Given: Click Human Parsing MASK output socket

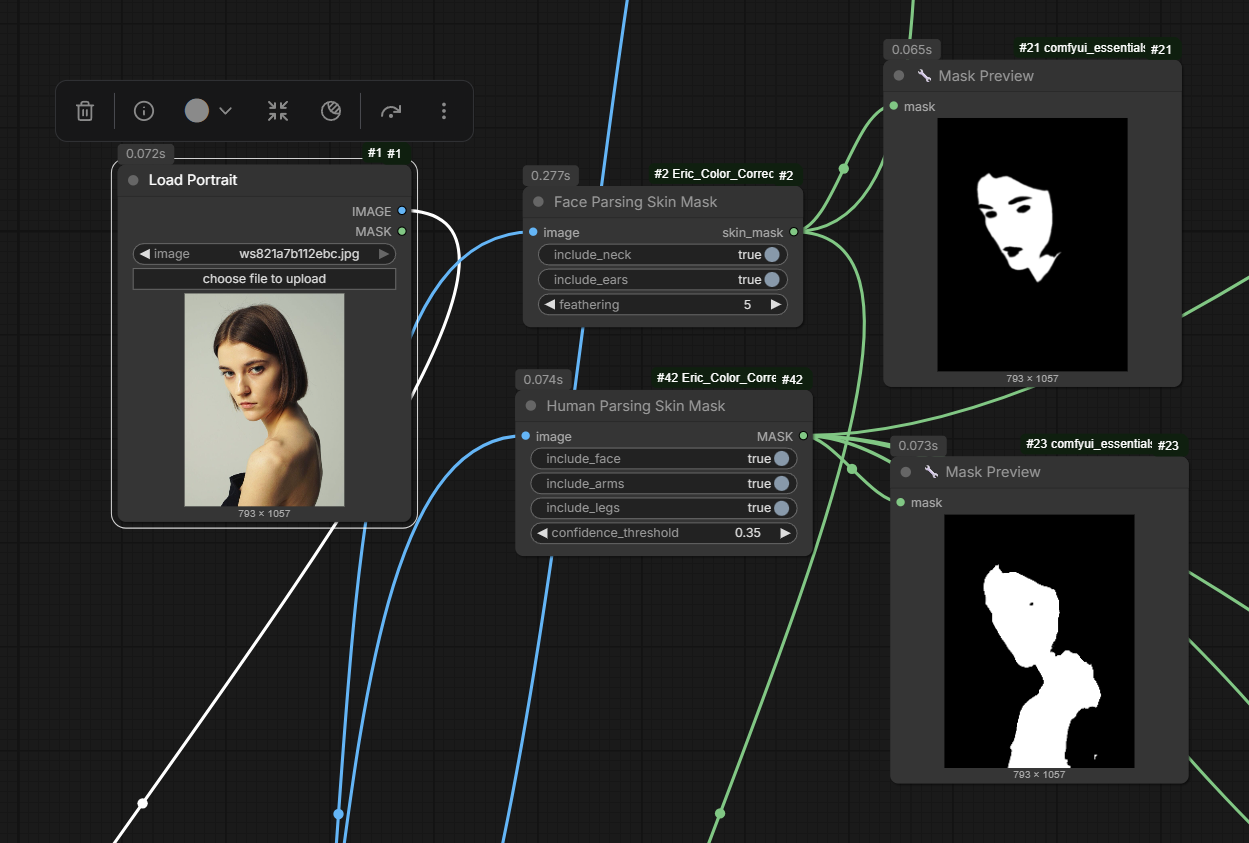Looking at the screenshot, I should pyautogui.click(x=803, y=436).
